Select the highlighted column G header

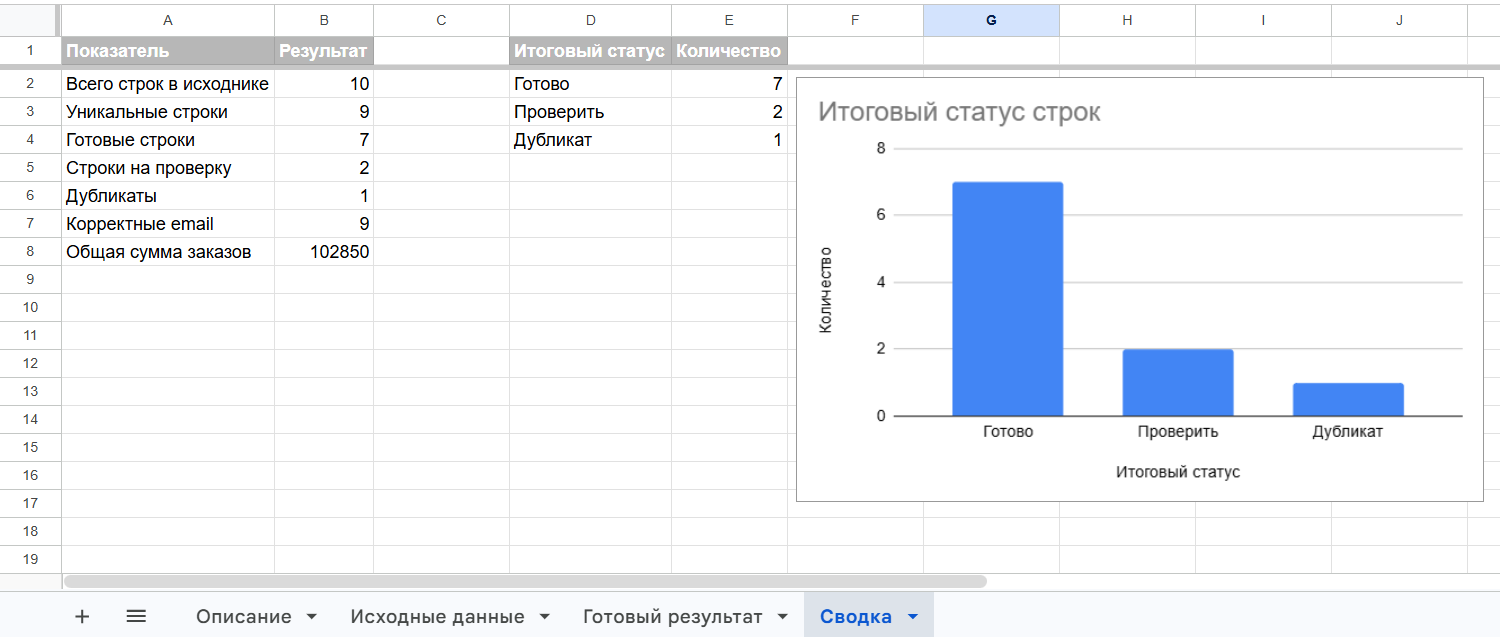click(x=991, y=20)
